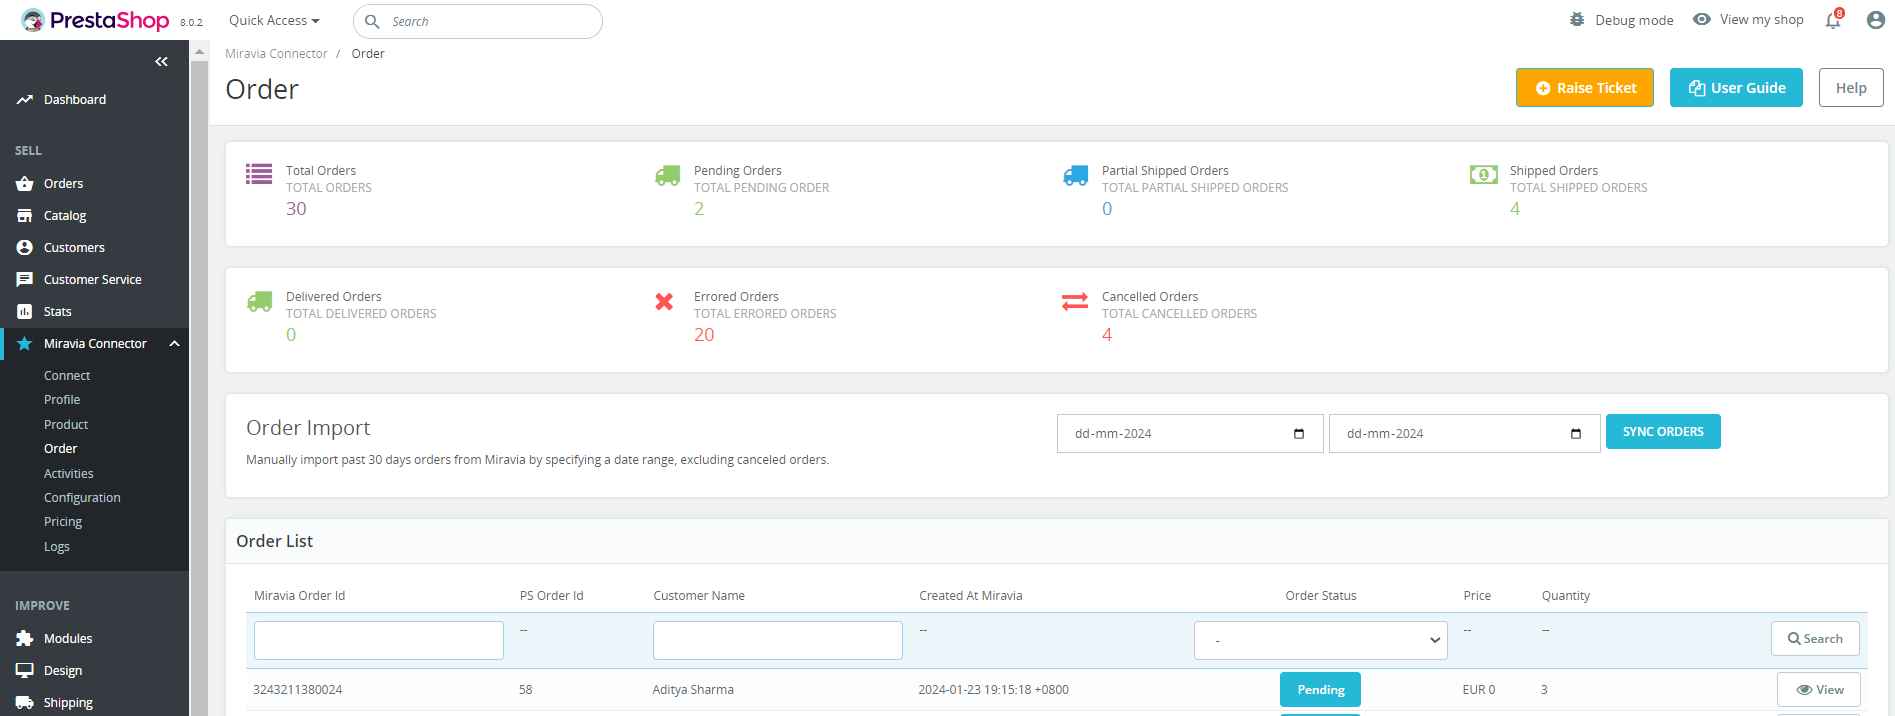Image resolution: width=1895 pixels, height=716 pixels.
Task: Open the Pricing submenu item
Action: pyautogui.click(x=63, y=522)
